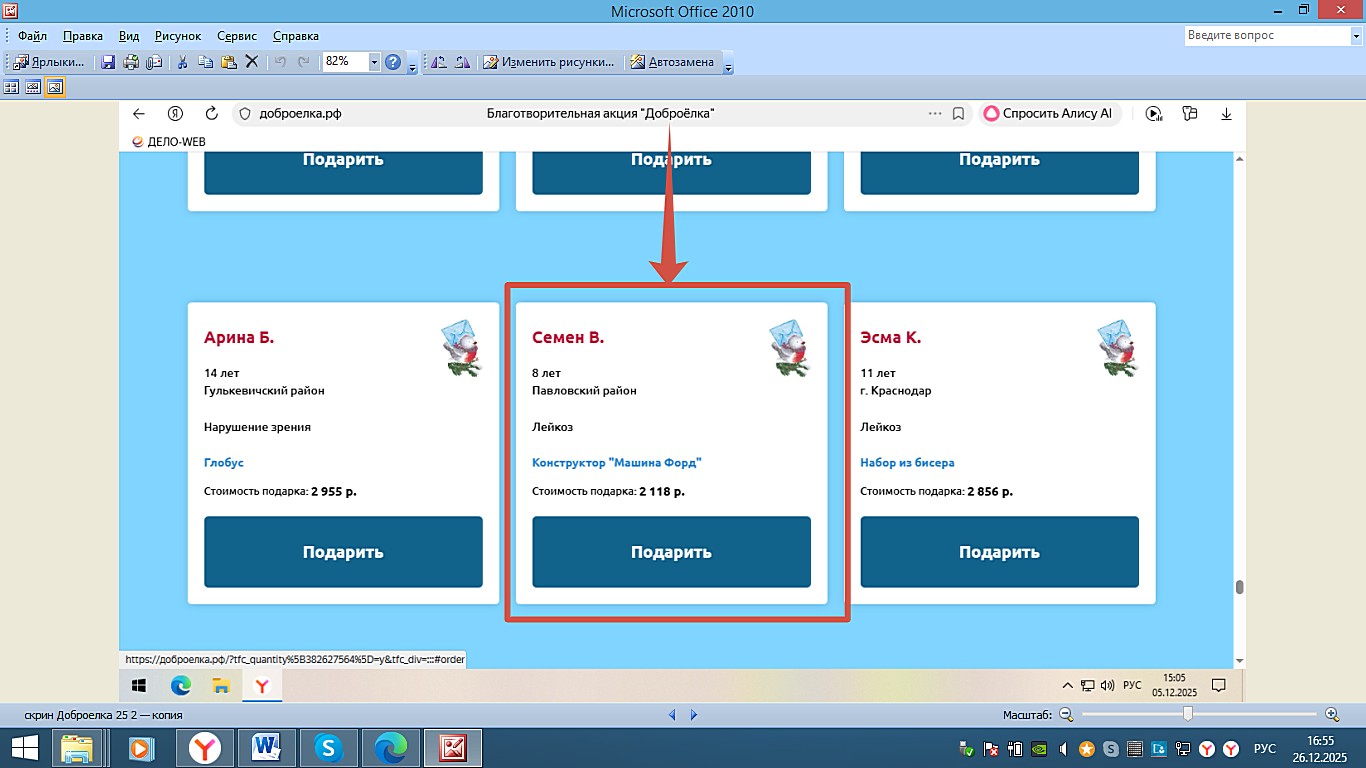Click the Paste clipboard icon
This screenshot has width=1366, height=768.
[228, 62]
